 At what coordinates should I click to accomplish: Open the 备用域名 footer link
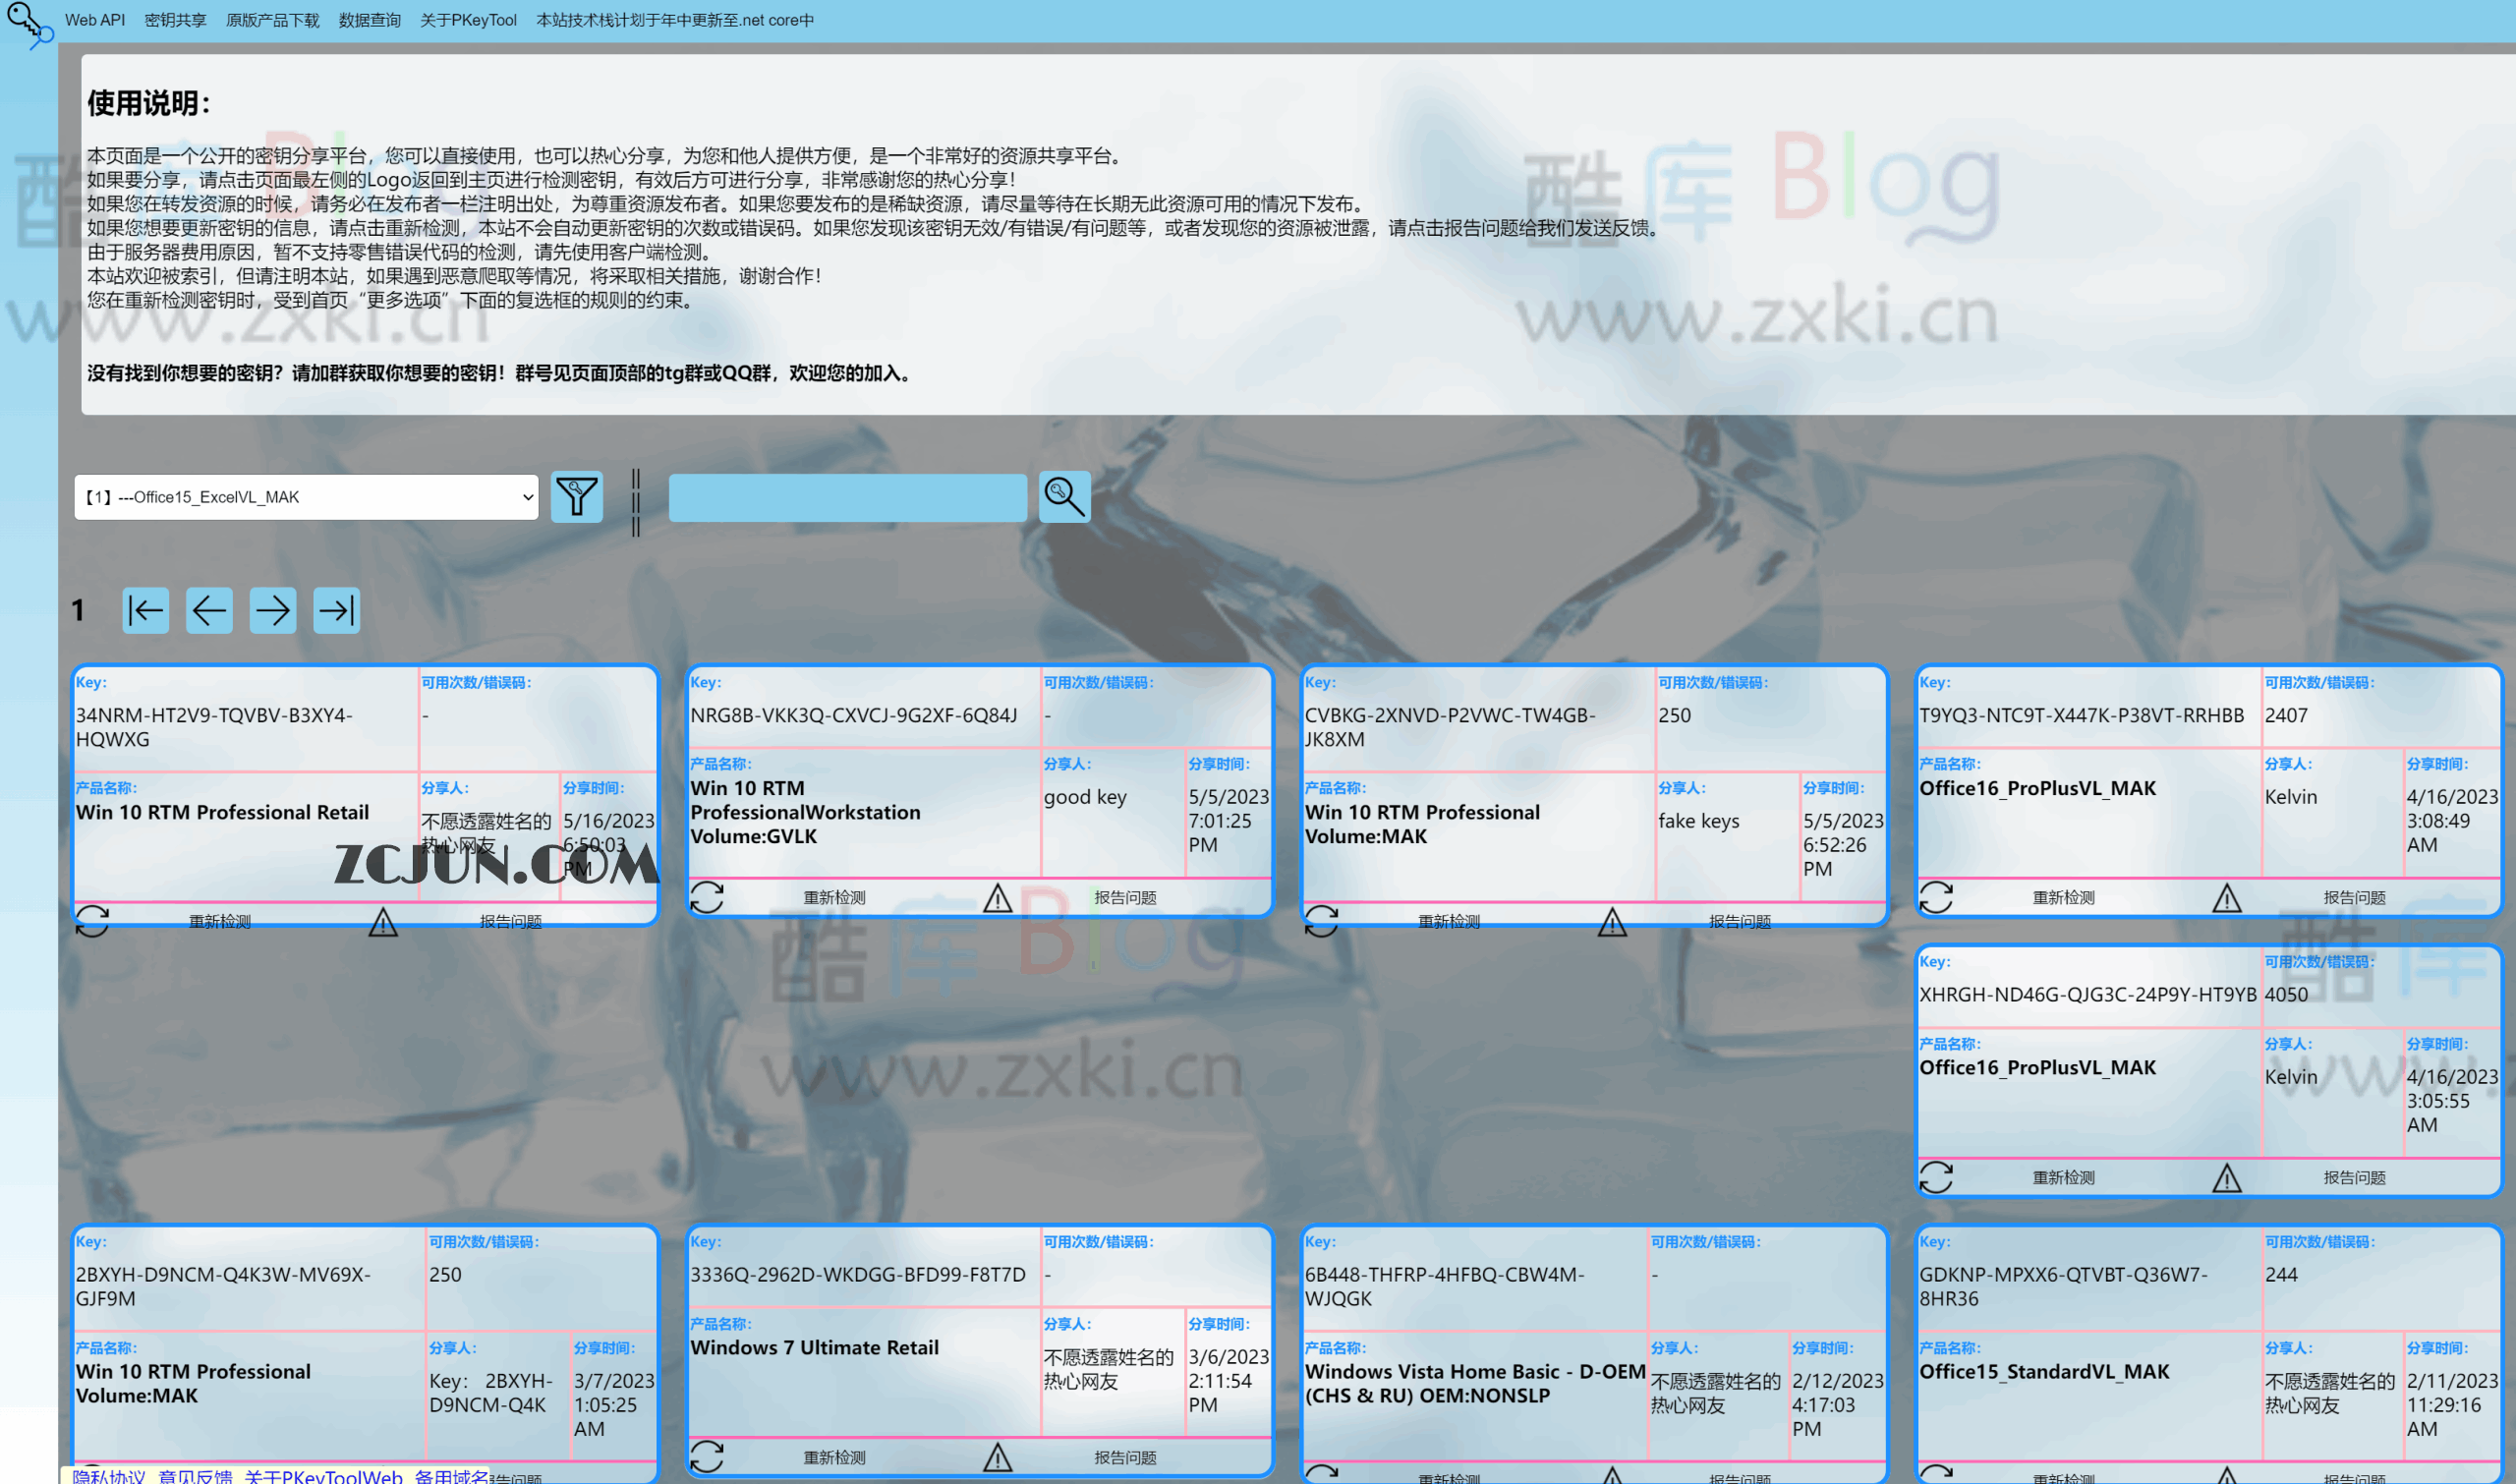[x=452, y=1476]
